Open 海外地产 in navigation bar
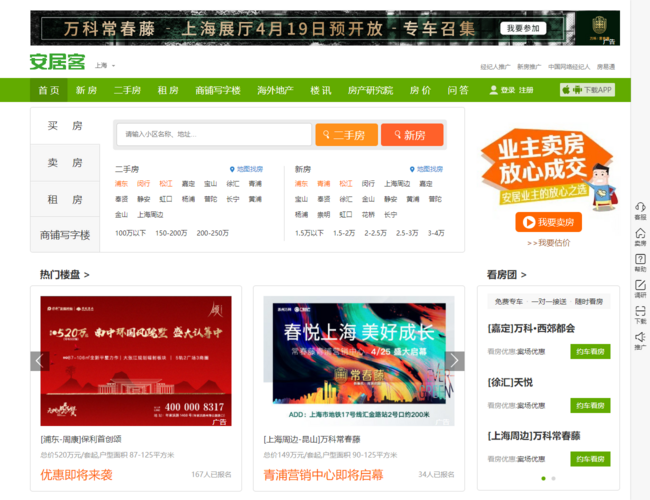Image resolution: width=650 pixels, height=500 pixels. (x=275, y=90)
